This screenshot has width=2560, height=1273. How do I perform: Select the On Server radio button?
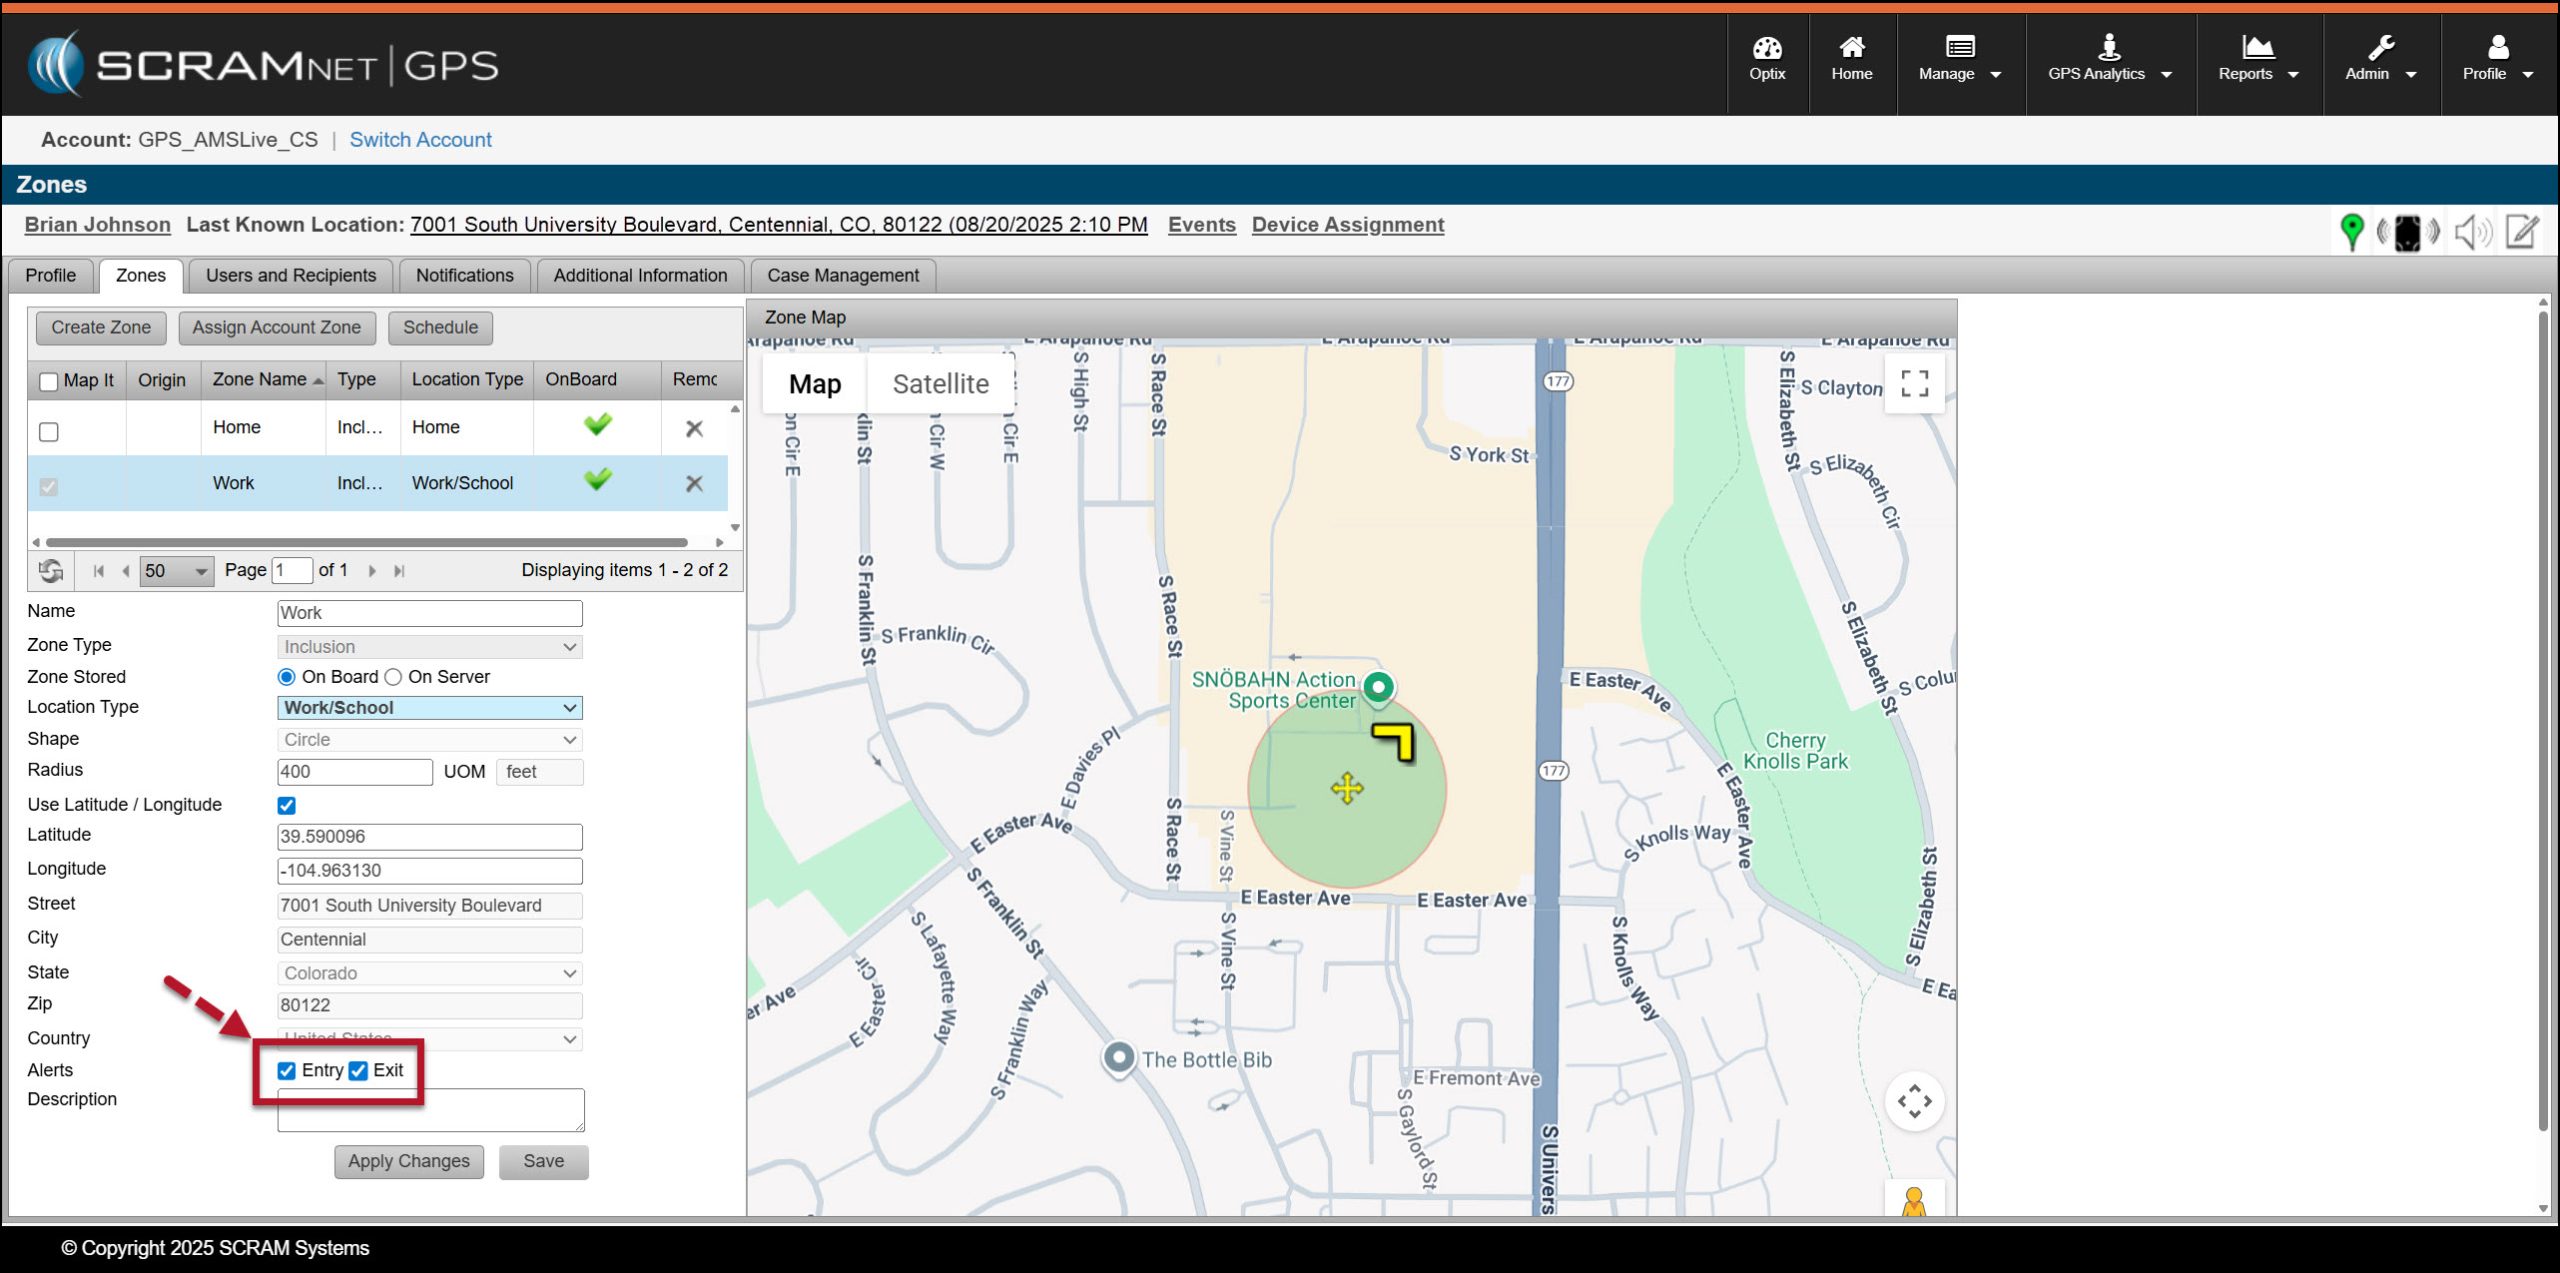coord(394,677)
